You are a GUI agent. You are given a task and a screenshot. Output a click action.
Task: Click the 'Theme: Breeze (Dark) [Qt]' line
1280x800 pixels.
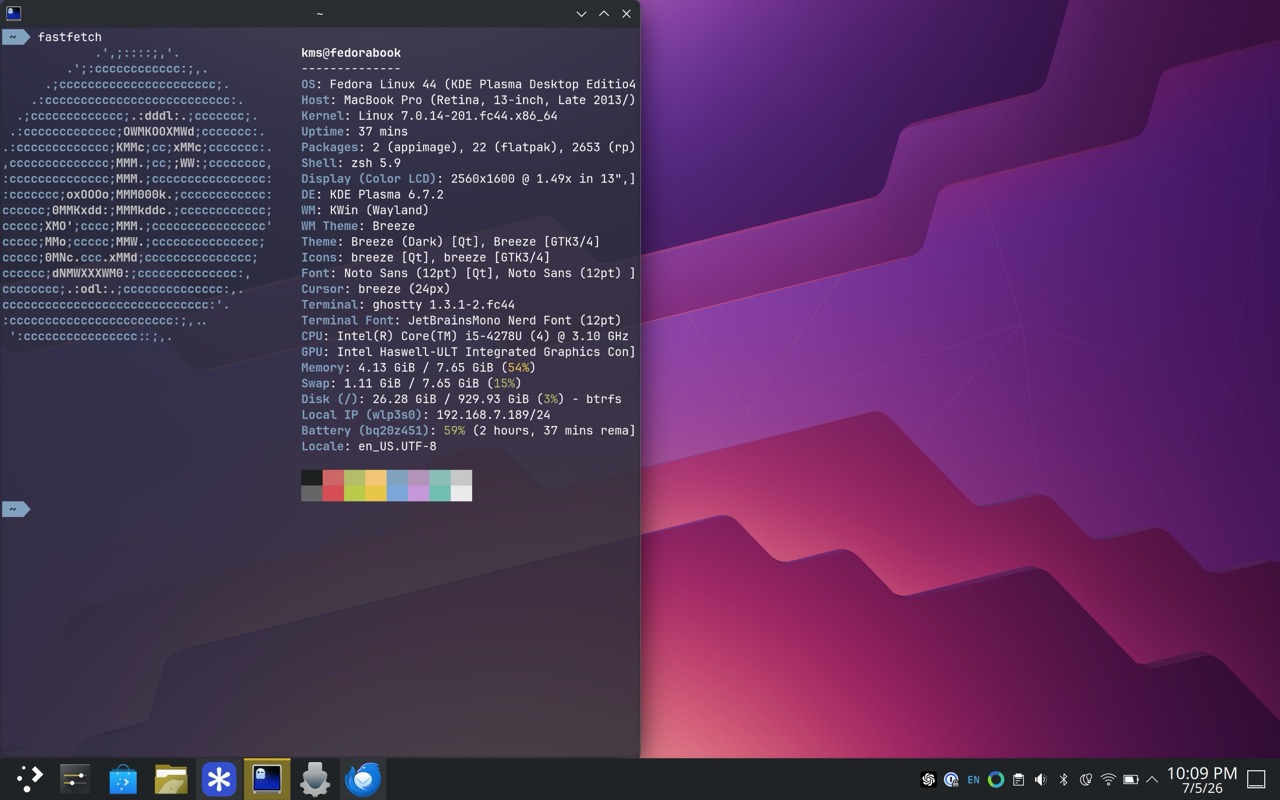pos(450,242)
